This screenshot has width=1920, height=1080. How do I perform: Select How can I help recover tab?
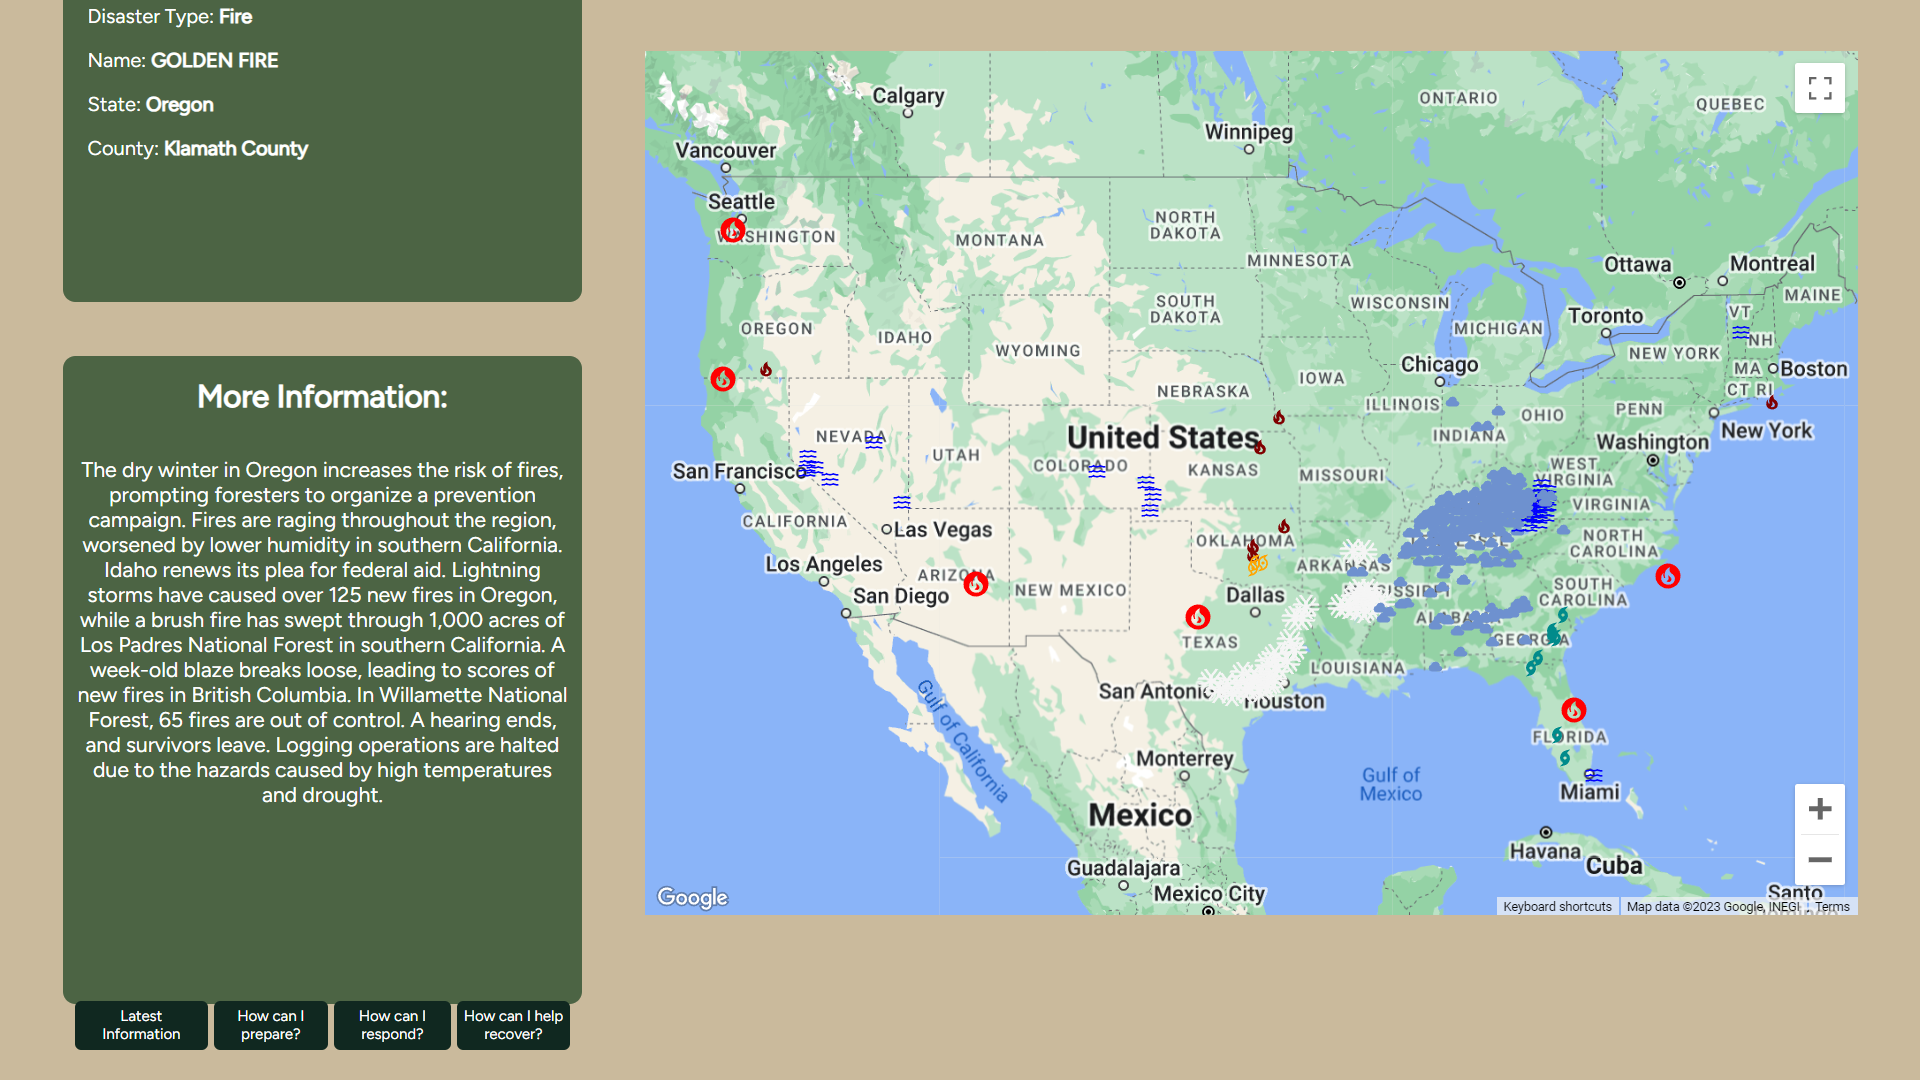pos(513,1025)
